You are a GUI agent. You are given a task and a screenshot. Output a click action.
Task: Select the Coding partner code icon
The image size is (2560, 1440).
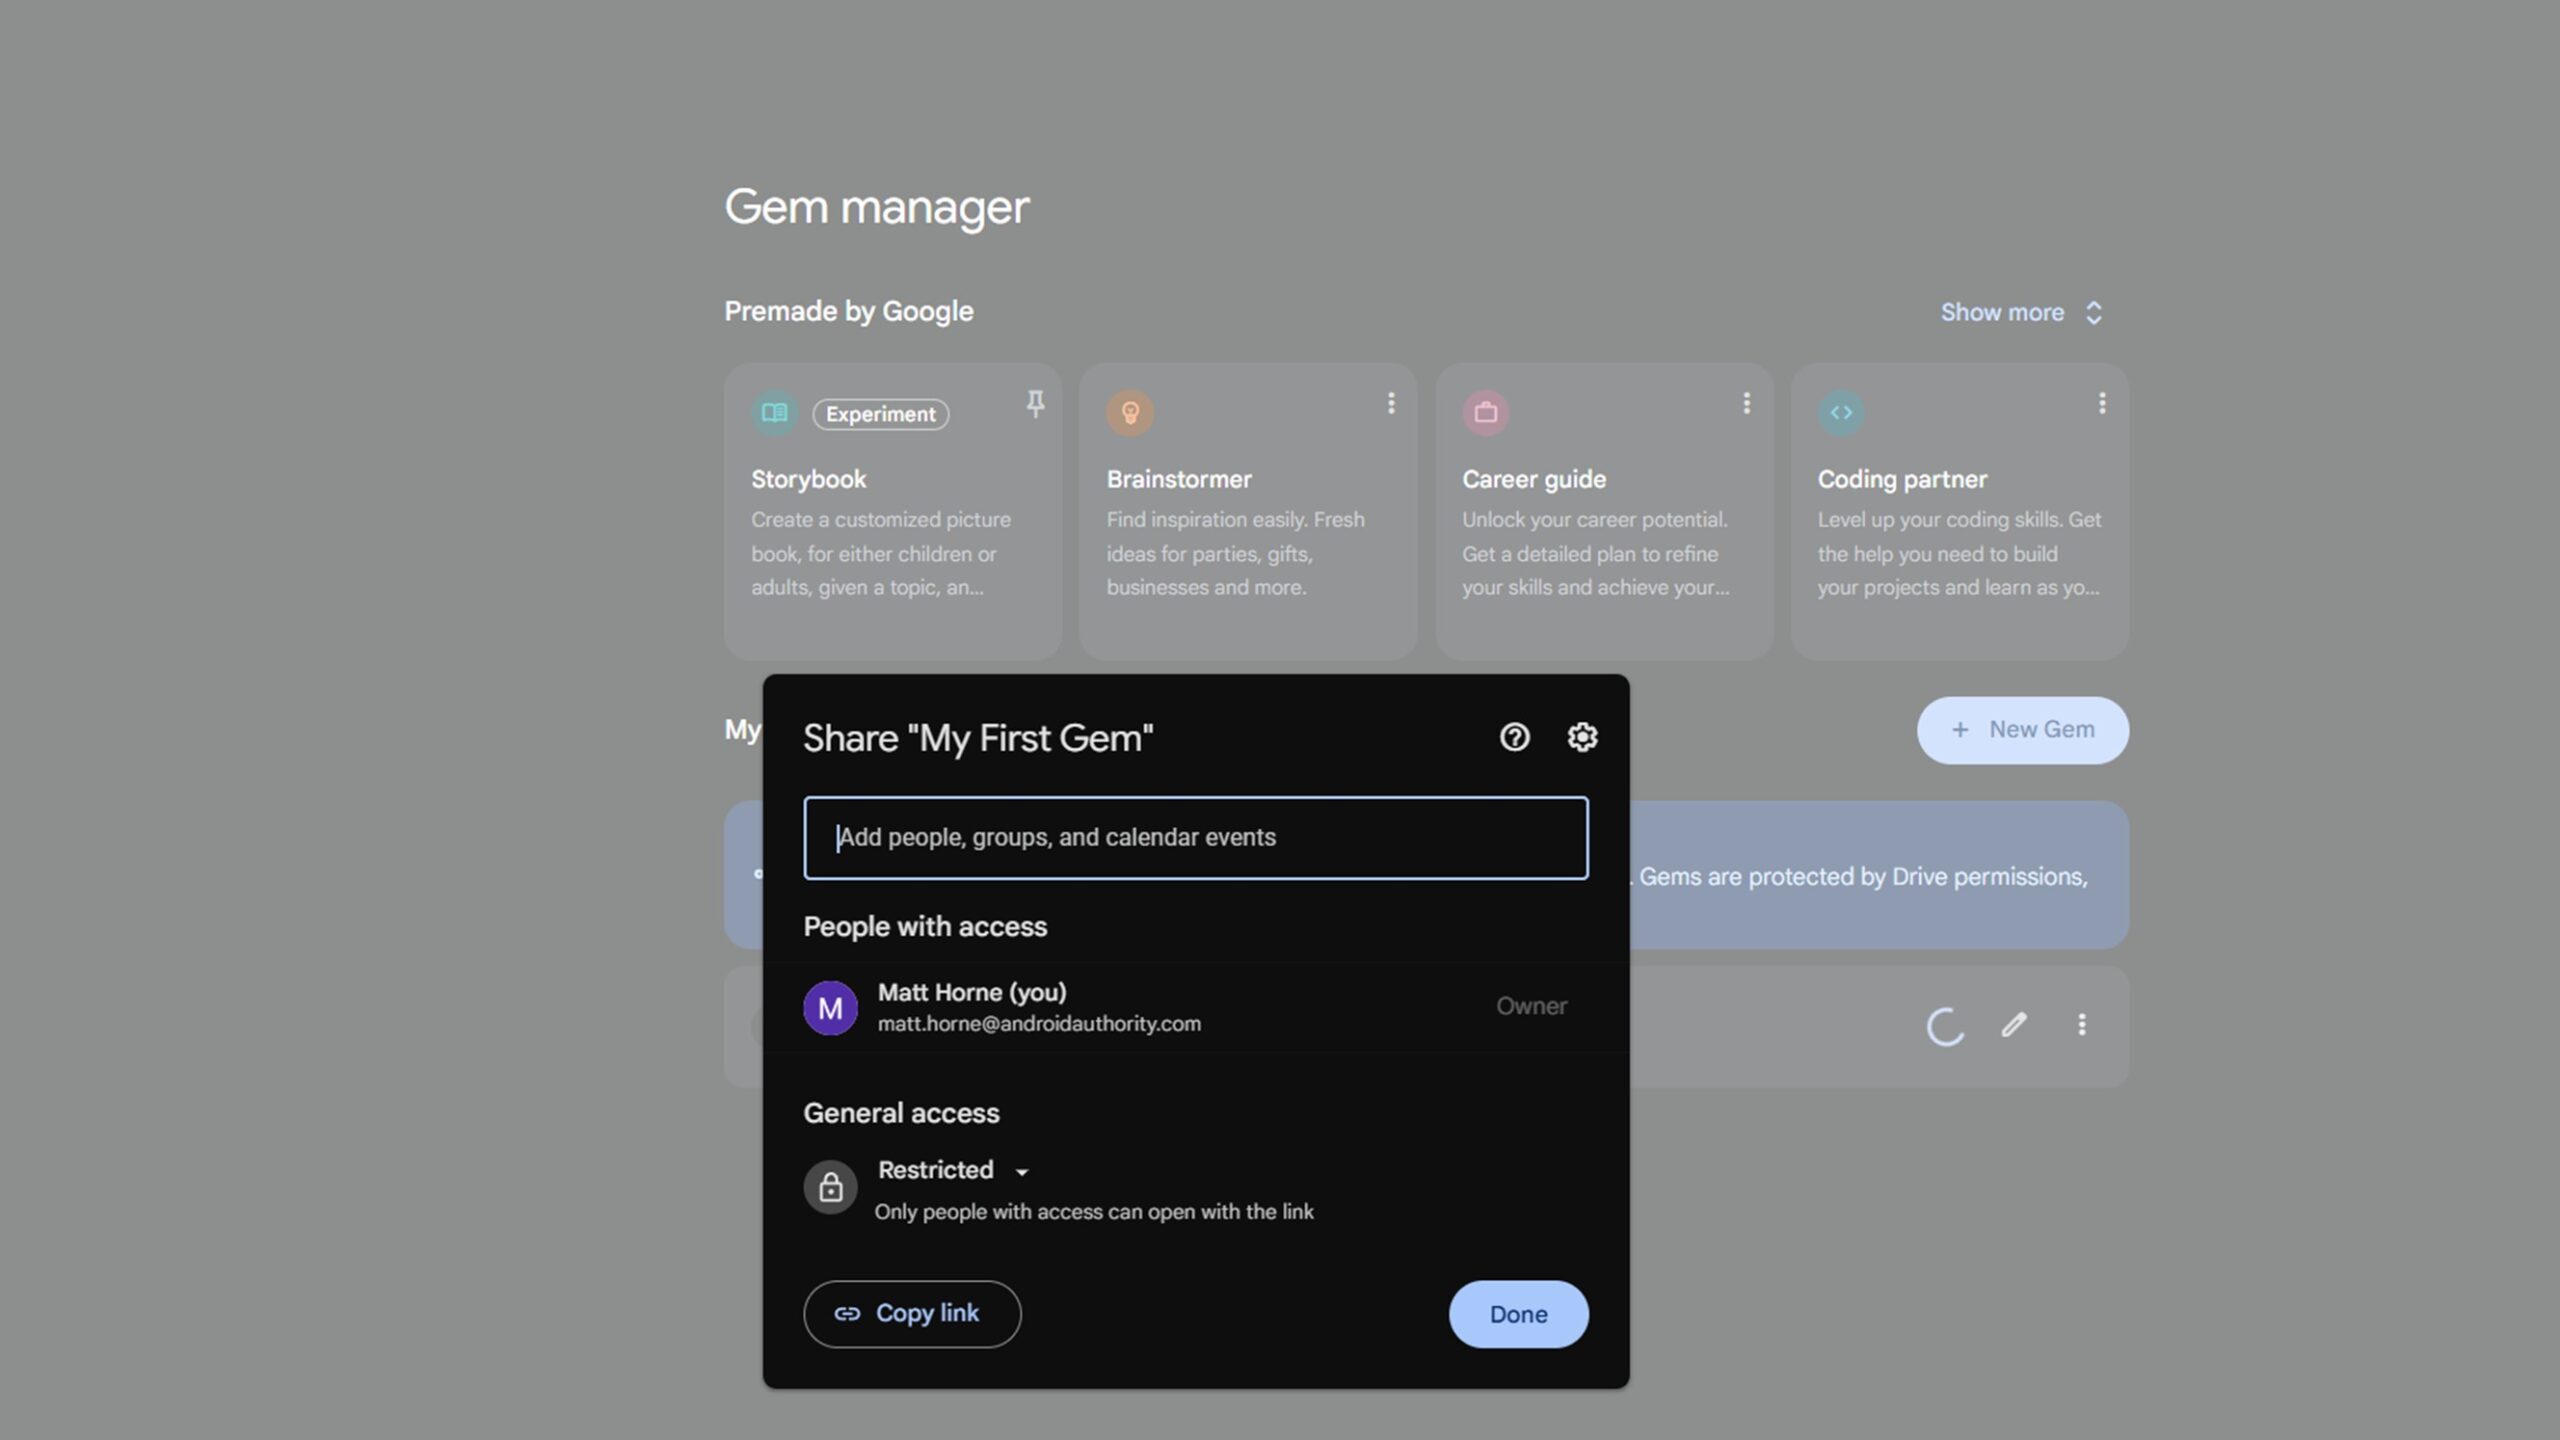1841,412
